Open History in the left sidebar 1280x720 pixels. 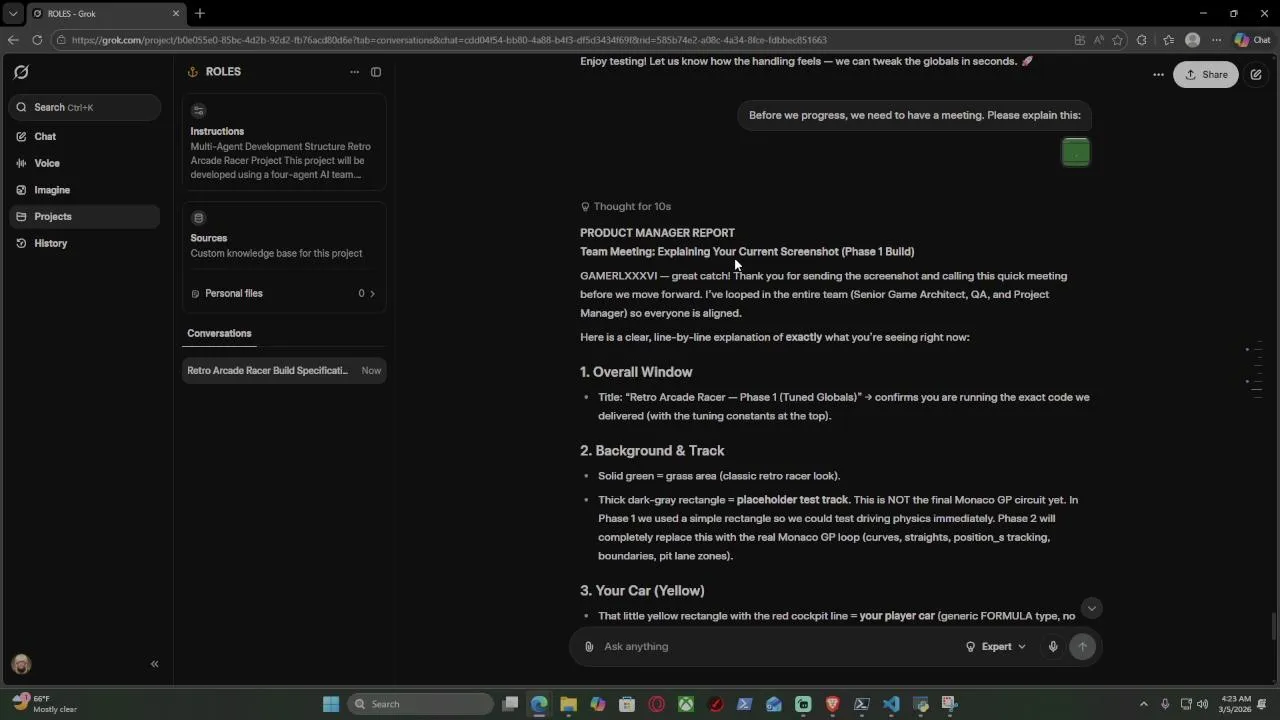[x=85, y=243]
